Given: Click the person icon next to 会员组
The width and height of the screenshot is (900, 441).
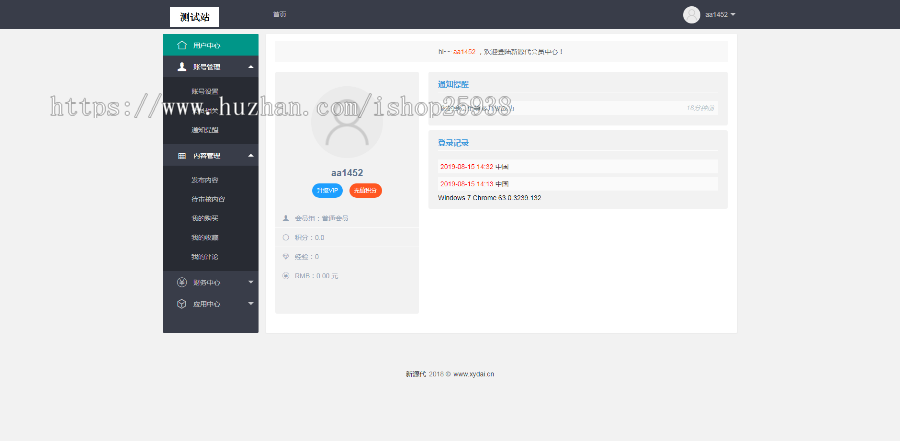Looking at the screenshot, I should 286,218.
